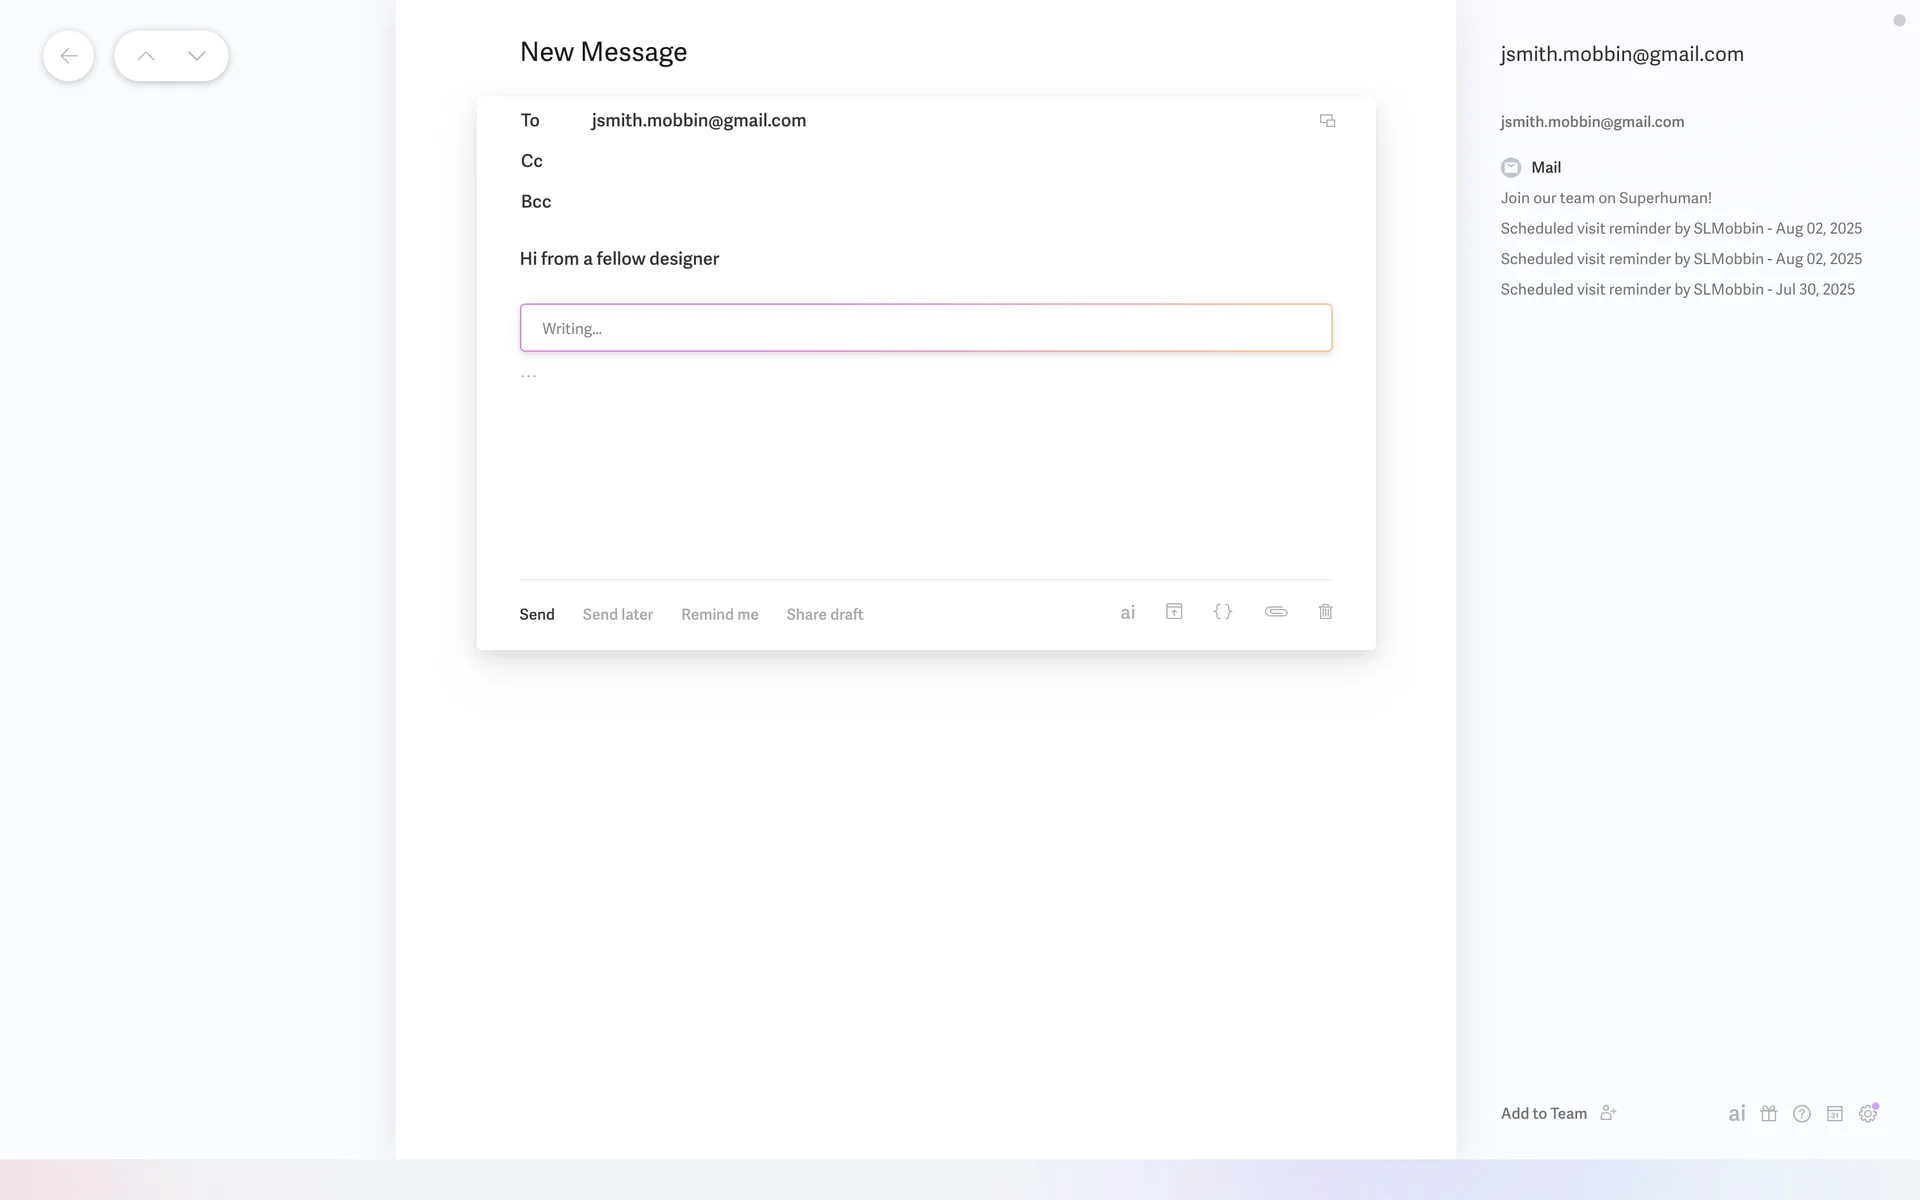
Task: Click the archive box icon in compose toolbar
Action: point(1174,612)
